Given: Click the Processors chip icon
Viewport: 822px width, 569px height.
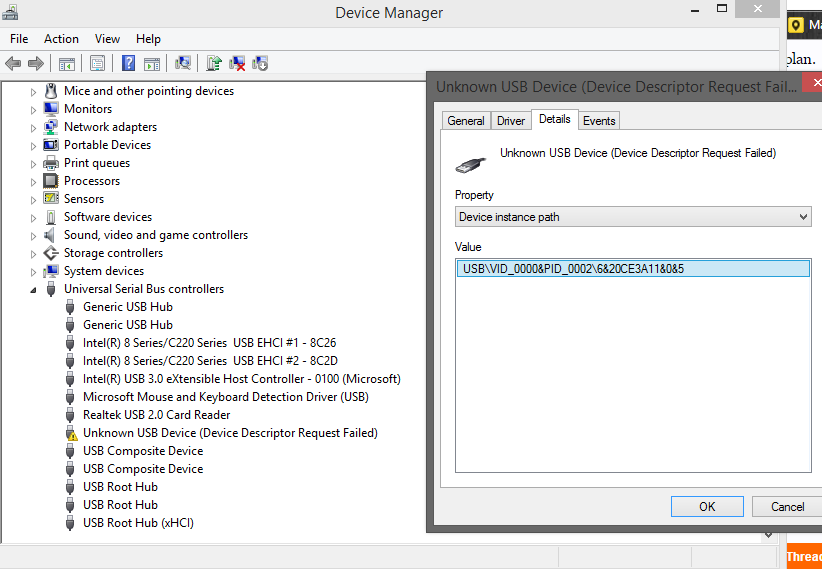Looking at the screenshot, I should pos(51,181).
